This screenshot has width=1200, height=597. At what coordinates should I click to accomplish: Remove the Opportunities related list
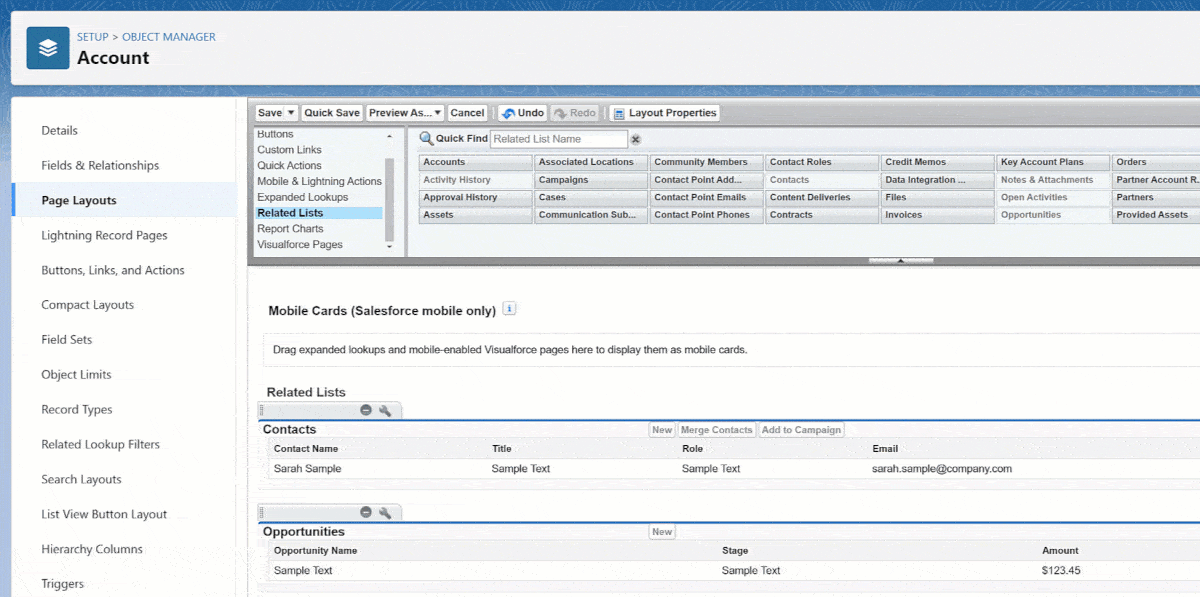click(x=366, y=513)
